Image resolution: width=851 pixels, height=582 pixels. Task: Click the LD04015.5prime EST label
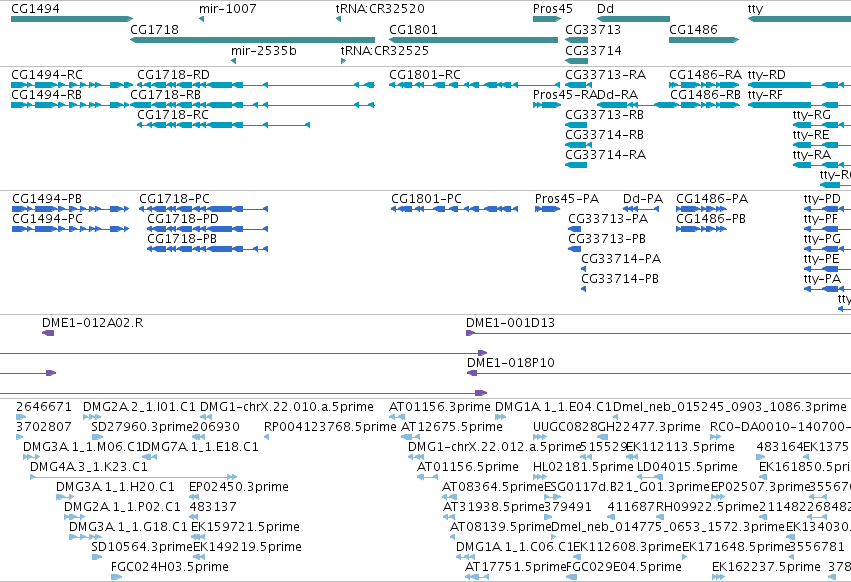pos(687,466)
